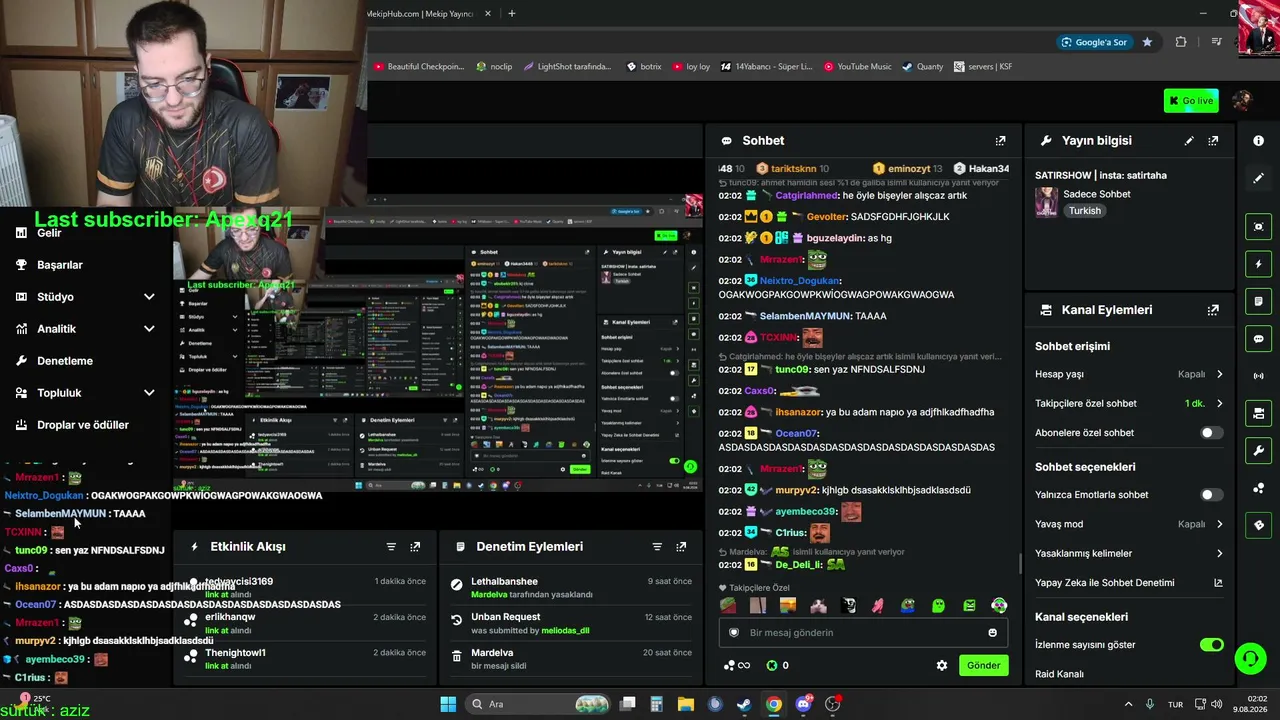Screen dimensions: 1280x720
Task: Toggle the channel actions widget in the right sidebar
Action: click(1258, 413)
